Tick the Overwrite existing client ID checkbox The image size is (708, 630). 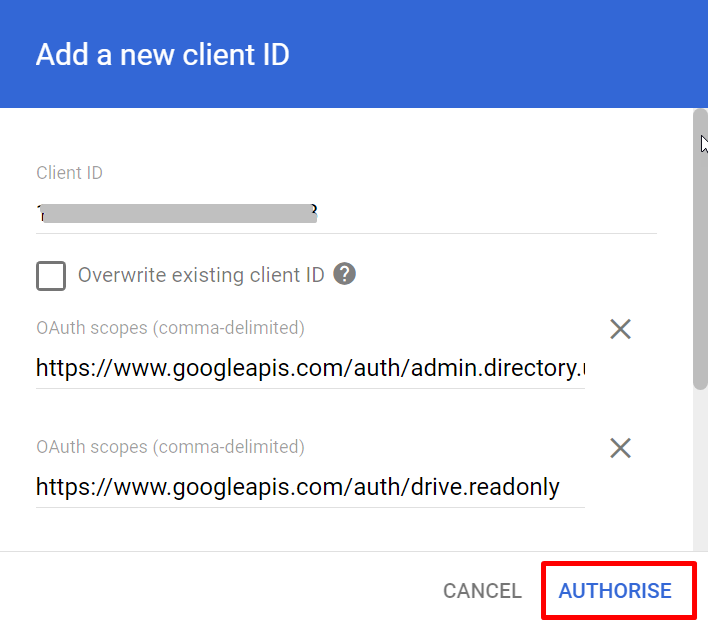[x=51, y=275]
